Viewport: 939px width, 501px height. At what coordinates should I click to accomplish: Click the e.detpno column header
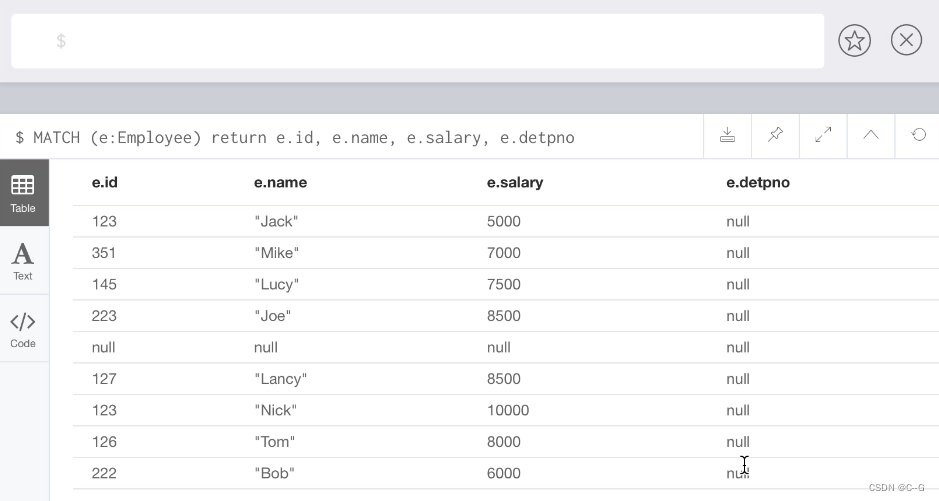click(757, 182)
